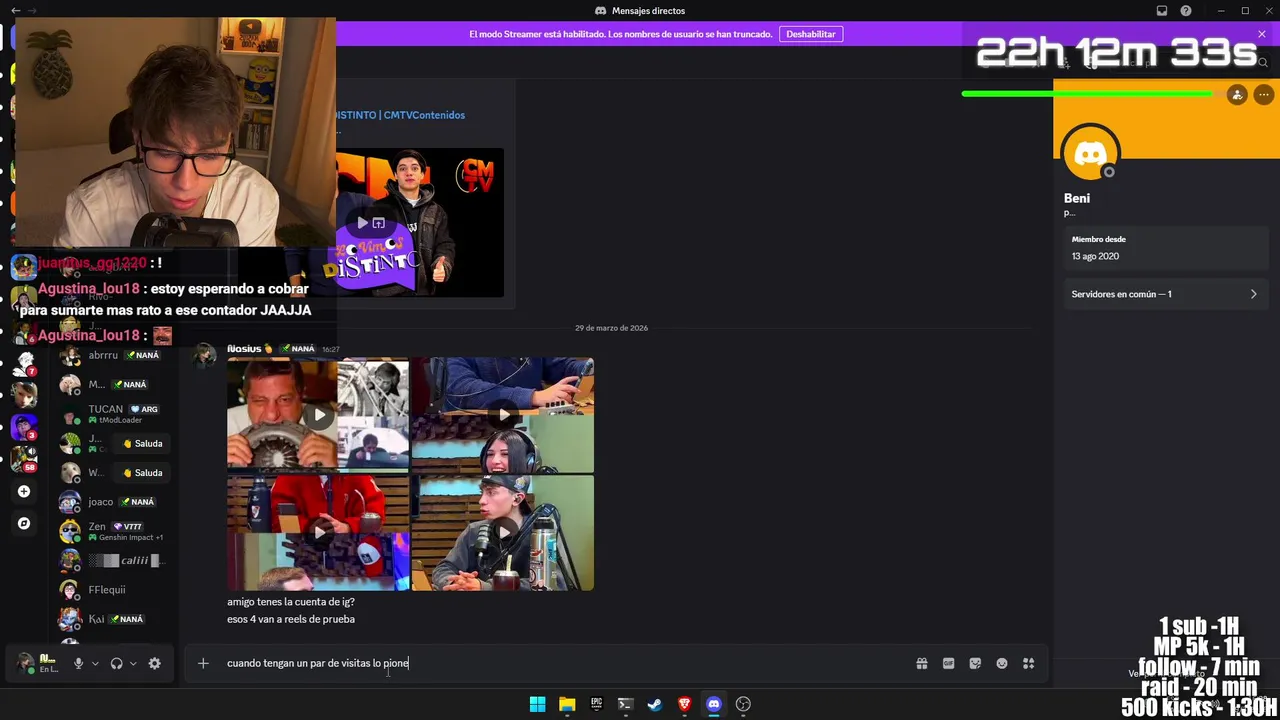
Task: Open Terminal from the taskbar
Action: click(625, 704)
